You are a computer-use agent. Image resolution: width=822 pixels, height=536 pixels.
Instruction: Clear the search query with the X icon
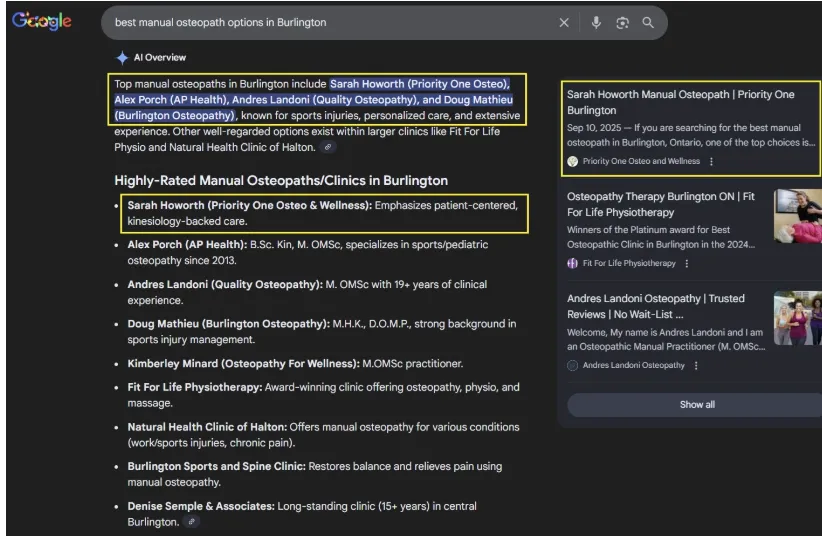564,23
